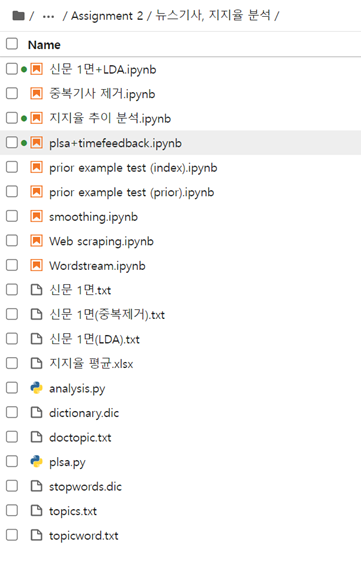Screen dimensions: 361x566
Task: Open the file name Web scraping.ipynb
Action: click(x=101, y=241)
